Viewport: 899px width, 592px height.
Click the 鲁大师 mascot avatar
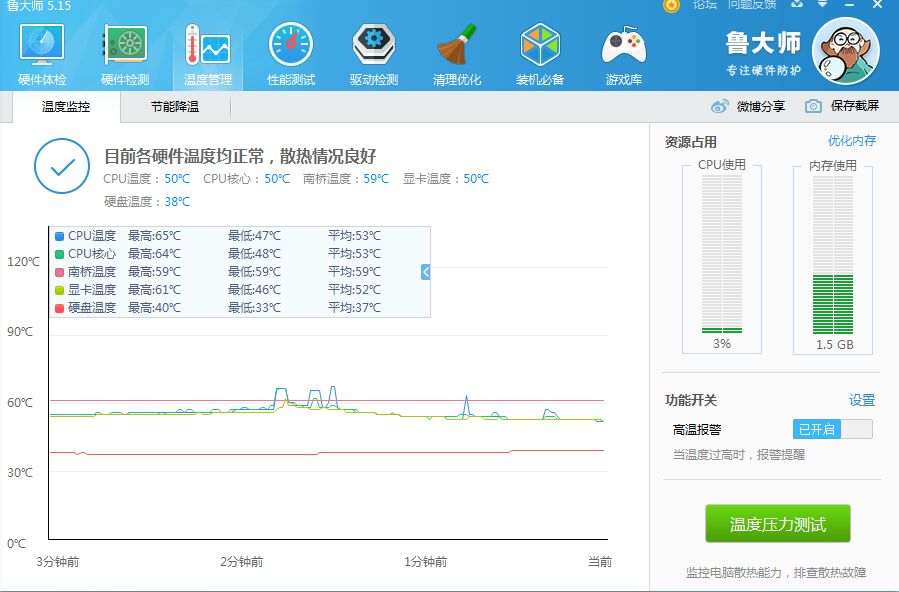click(x=846, y=50)
